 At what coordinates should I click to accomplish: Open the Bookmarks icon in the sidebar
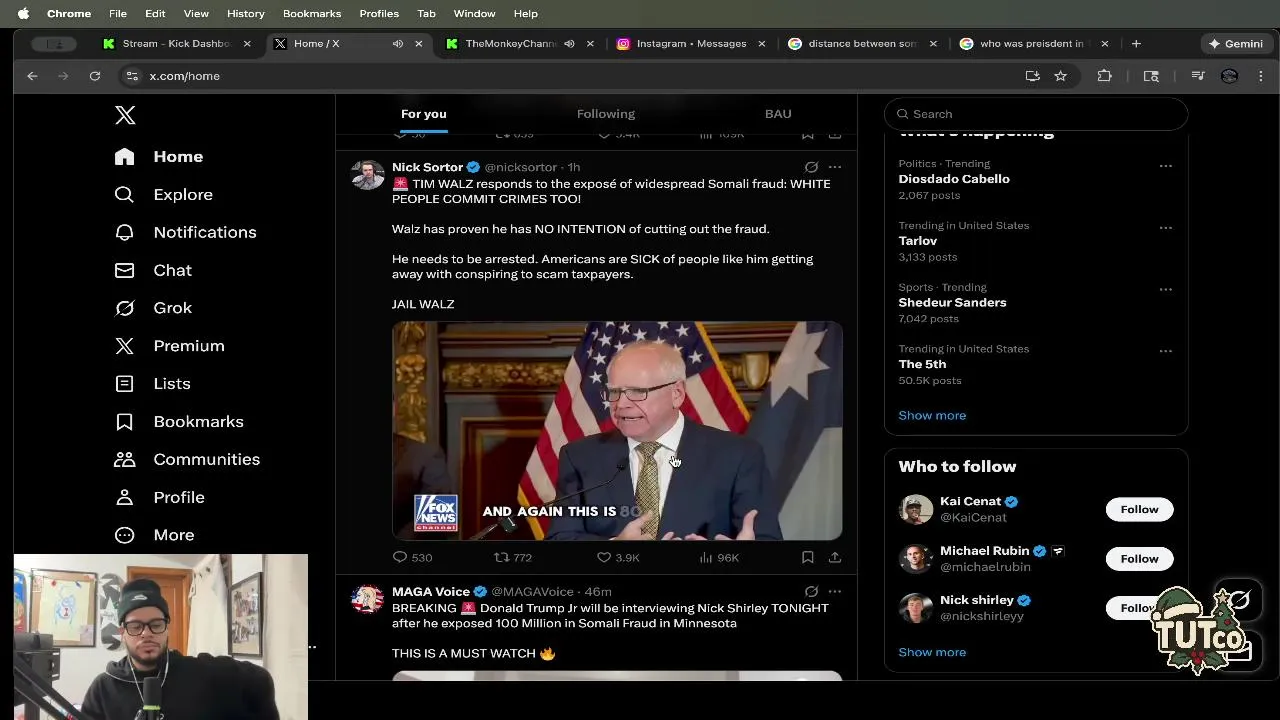click(124, 422)
